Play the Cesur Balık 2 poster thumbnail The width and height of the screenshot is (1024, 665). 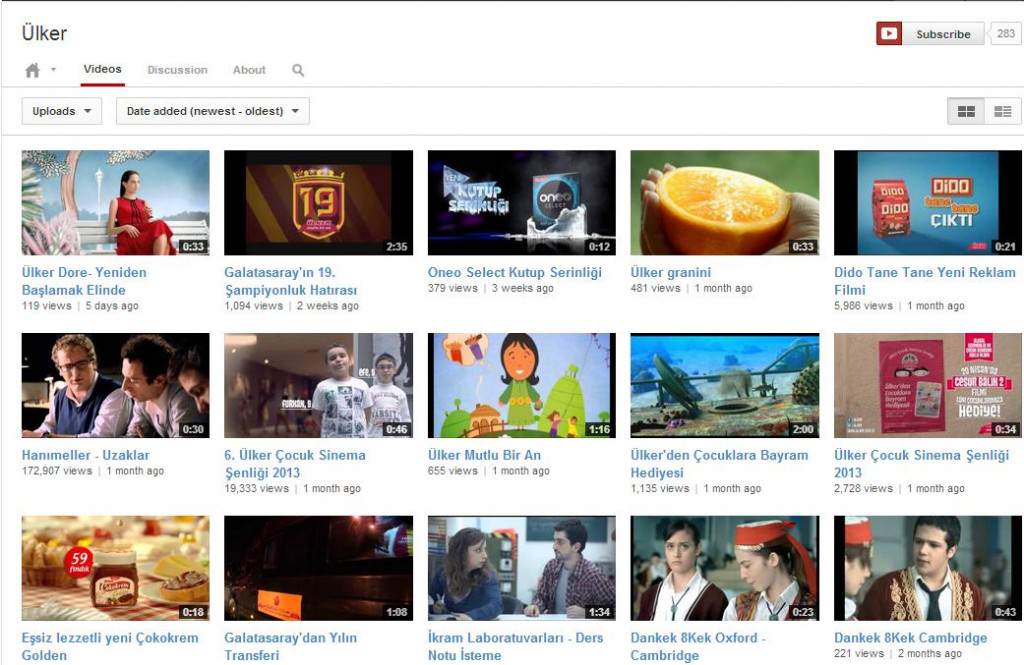click(x=928, y=385)
